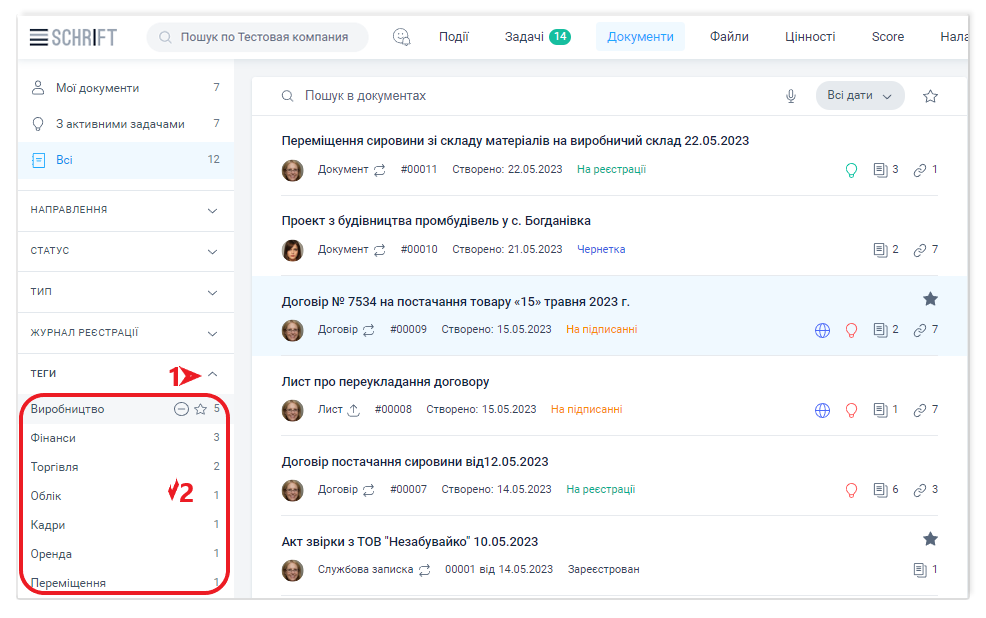Image resolution: width=986 pixels, height=618 pixels.
Task: Select Мої документи in sidebar
Action: coord(97,88)
